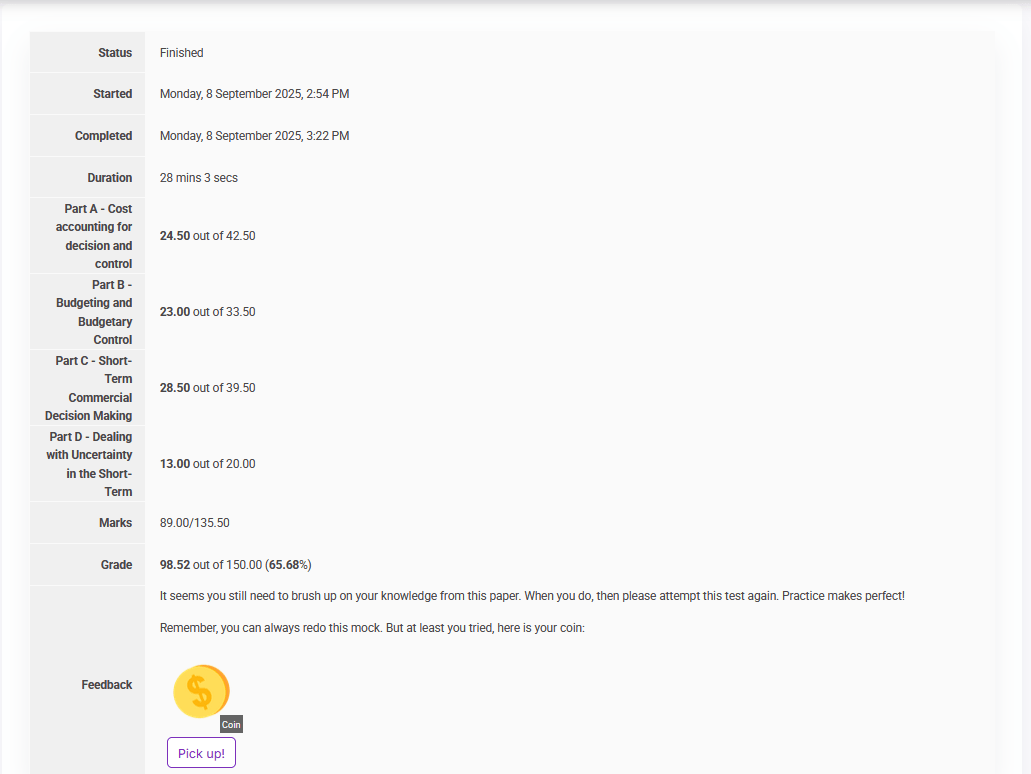The image size is (1031, 774).
Task: Select the Finished status value
Action: coord(181,53)
